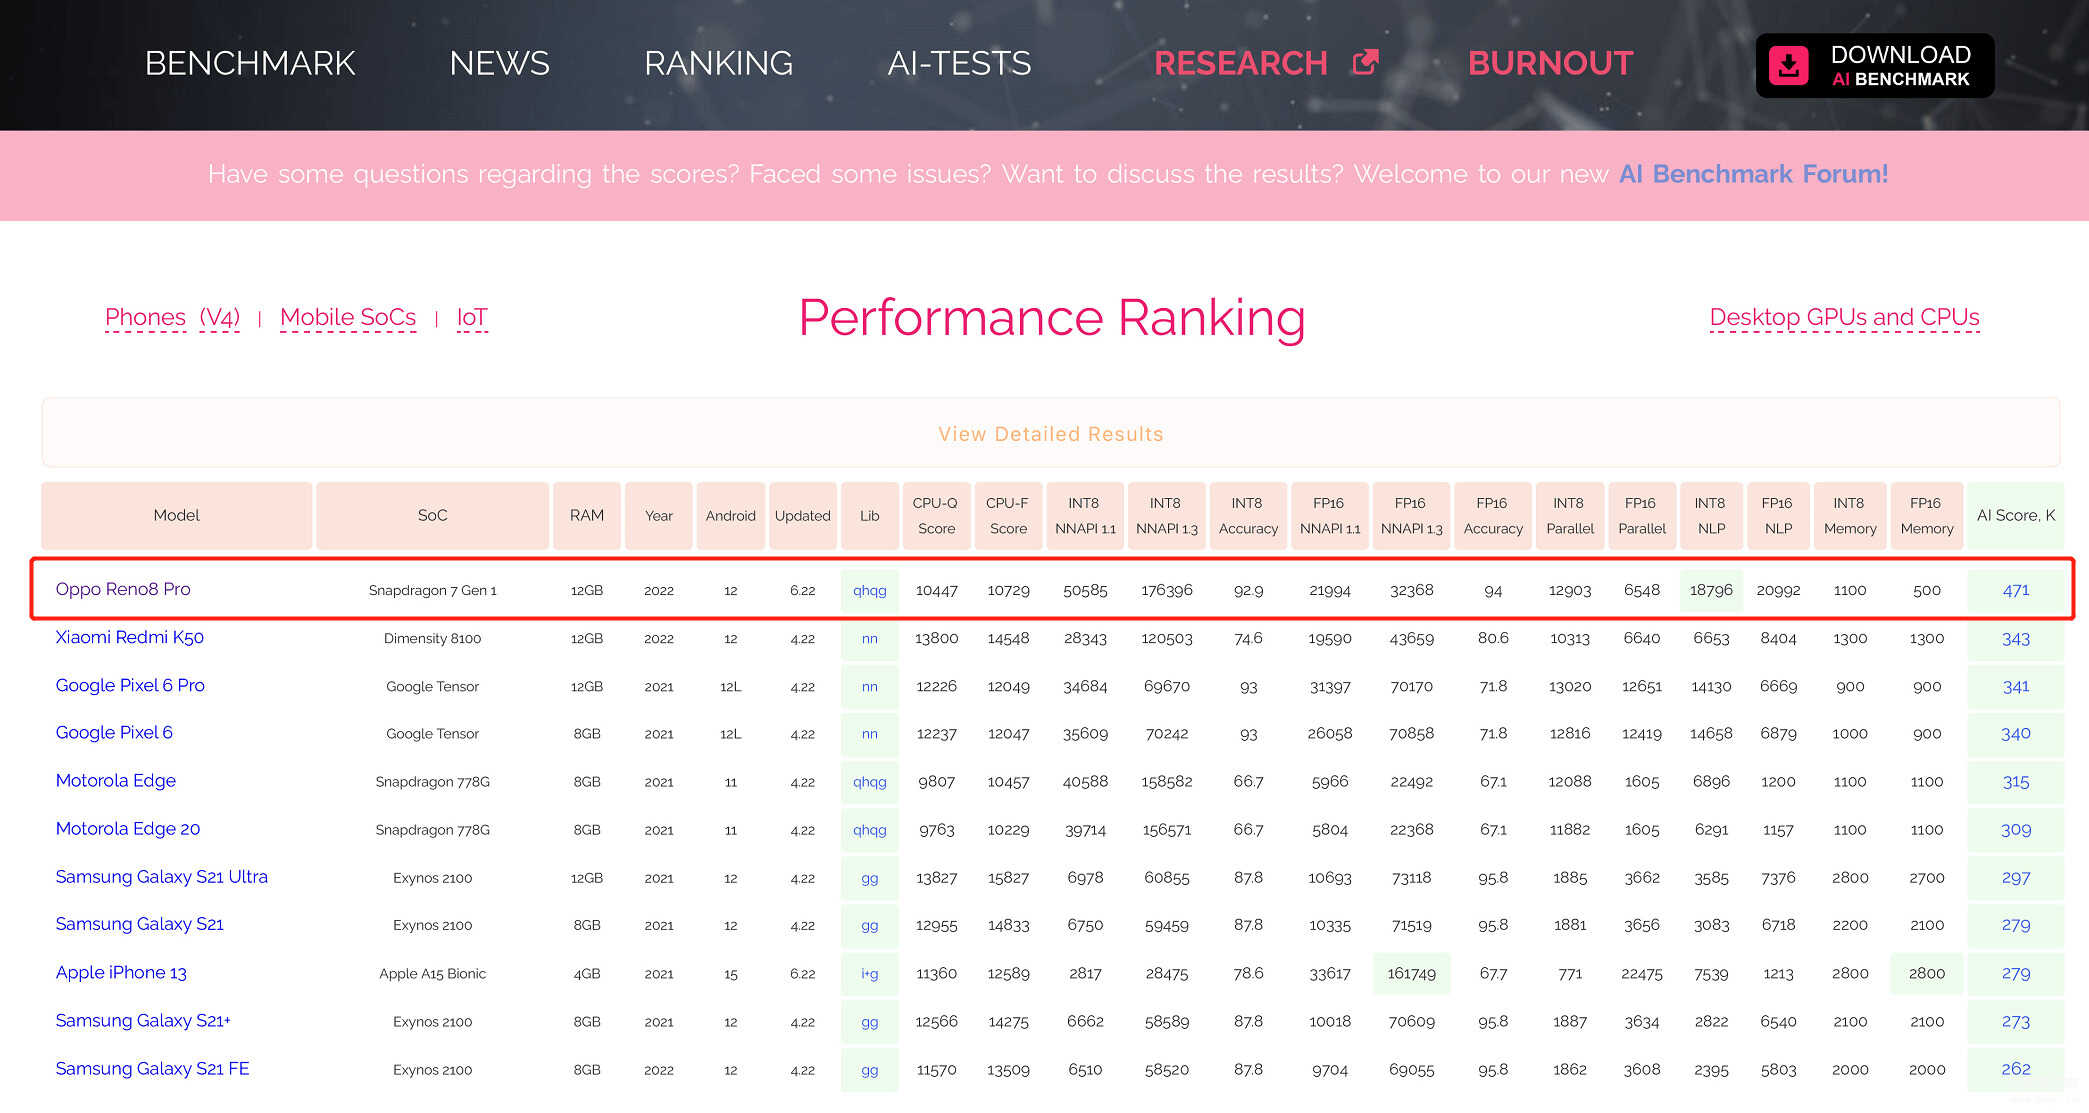Switch to Phones (V4) ranking
This screenshot has height=1113, width=2089.
tap(172, 317)
